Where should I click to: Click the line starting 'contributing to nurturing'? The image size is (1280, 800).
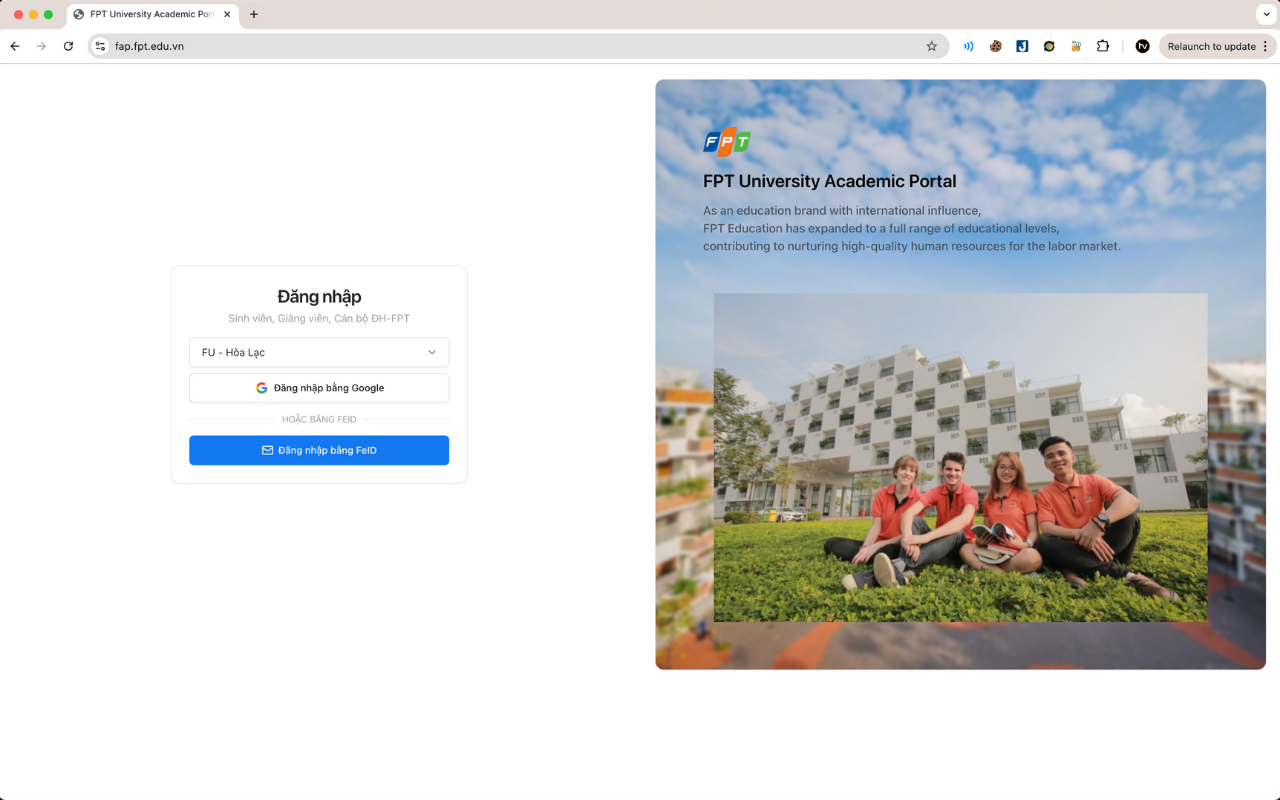(912, 246)
